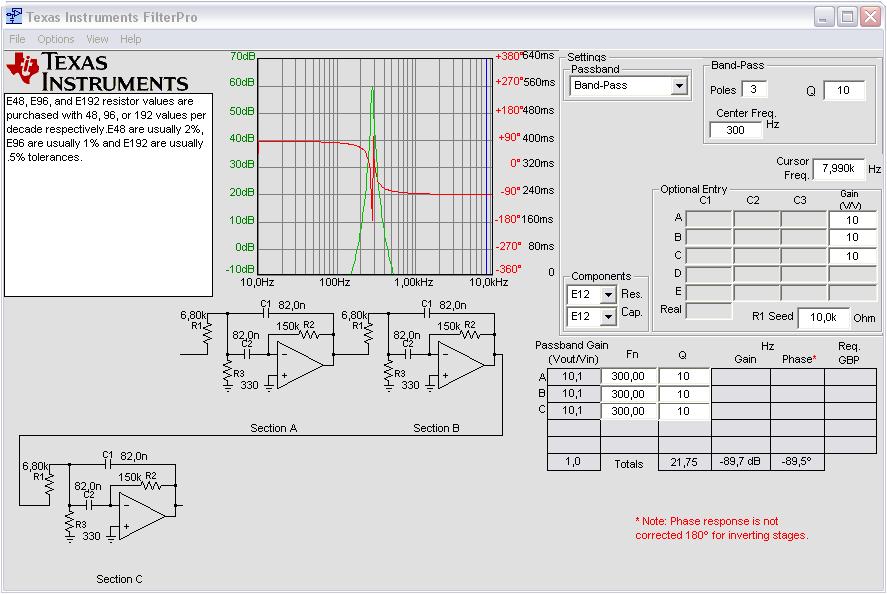Open the File menu
The width and height of the screenshot is (887, 594).
17,39
